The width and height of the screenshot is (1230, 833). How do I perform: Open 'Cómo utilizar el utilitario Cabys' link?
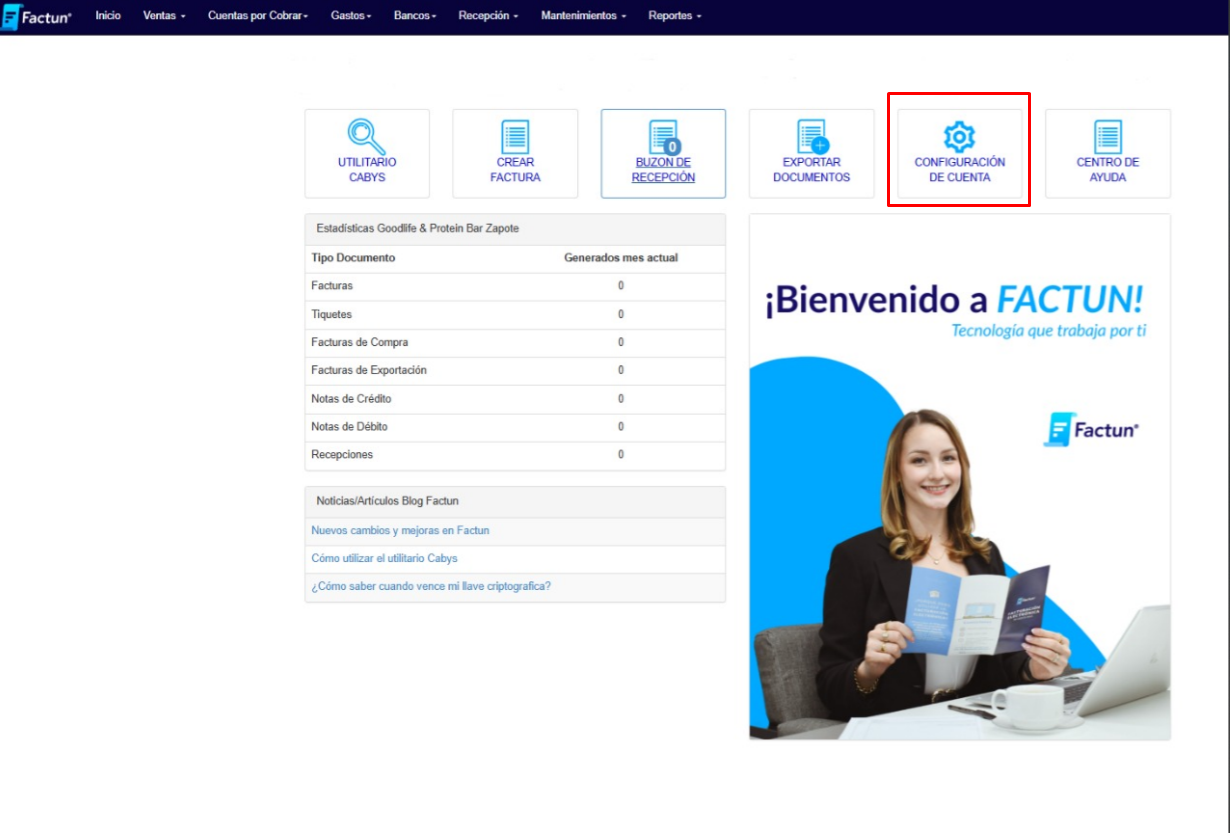click(384, 559)
